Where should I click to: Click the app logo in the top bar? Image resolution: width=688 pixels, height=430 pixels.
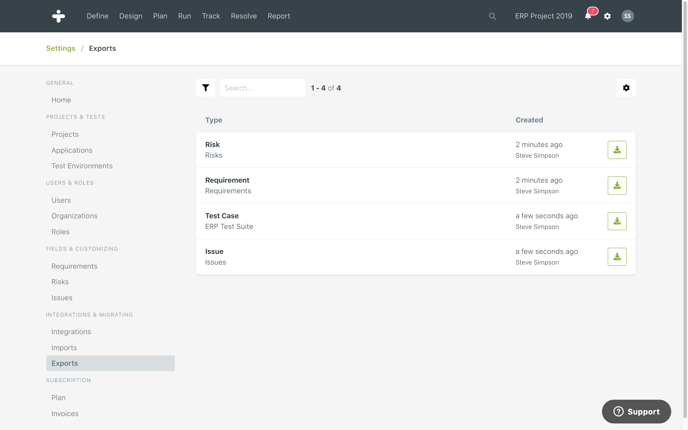tap(58, 16)
